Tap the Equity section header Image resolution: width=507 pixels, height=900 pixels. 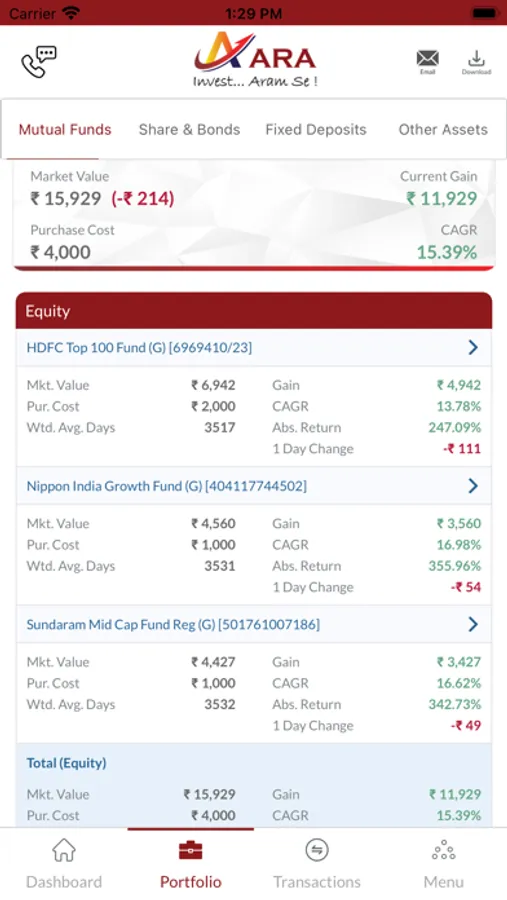[254, 311]
